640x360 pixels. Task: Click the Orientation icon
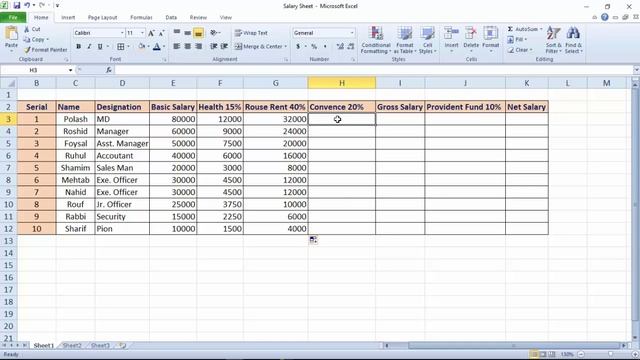click(x=214, y=33)
